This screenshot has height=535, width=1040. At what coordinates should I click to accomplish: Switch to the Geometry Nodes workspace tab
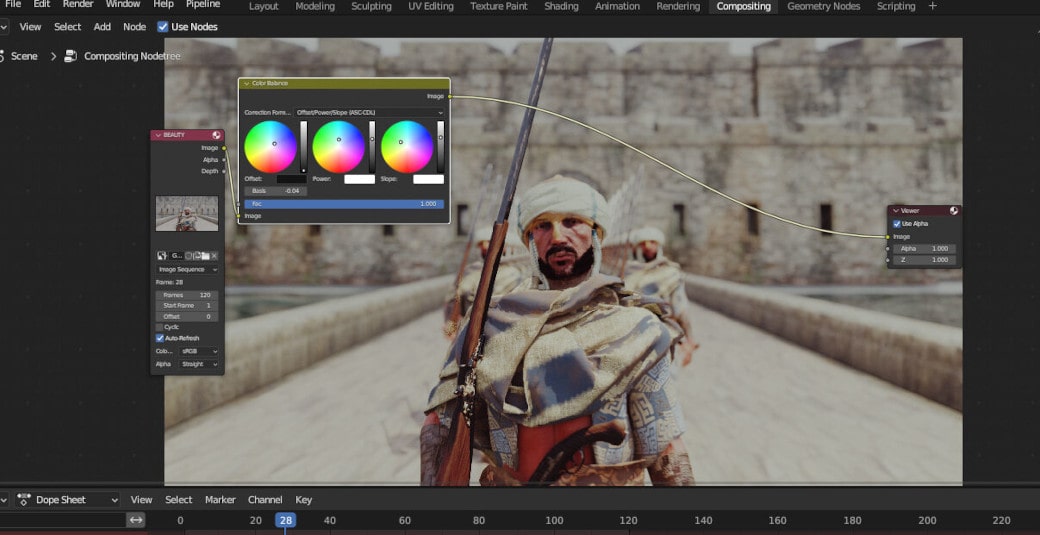pos(823,6)
